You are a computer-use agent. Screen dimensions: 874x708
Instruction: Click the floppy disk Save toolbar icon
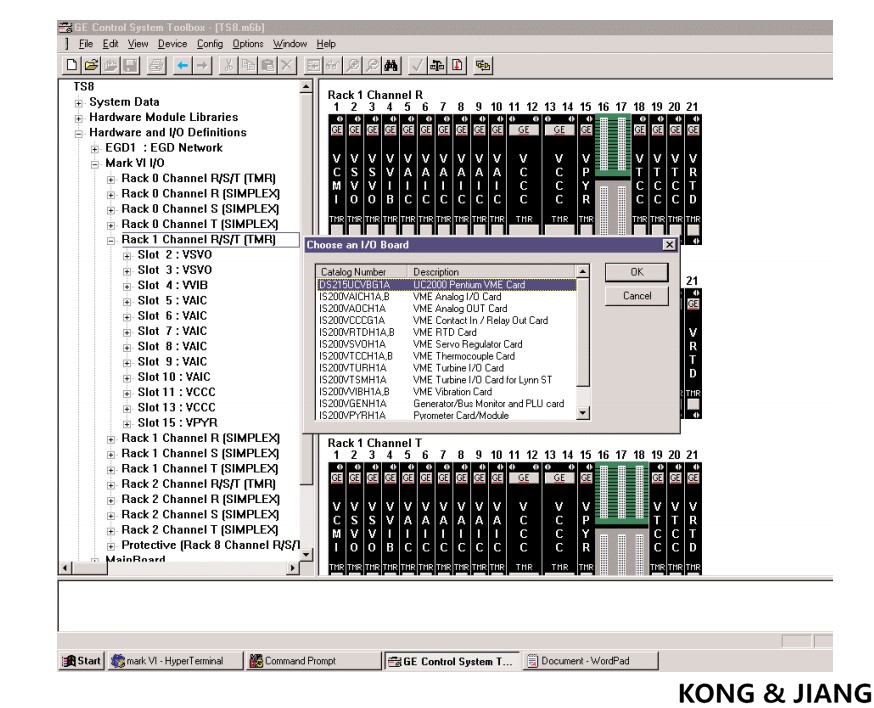130,65
